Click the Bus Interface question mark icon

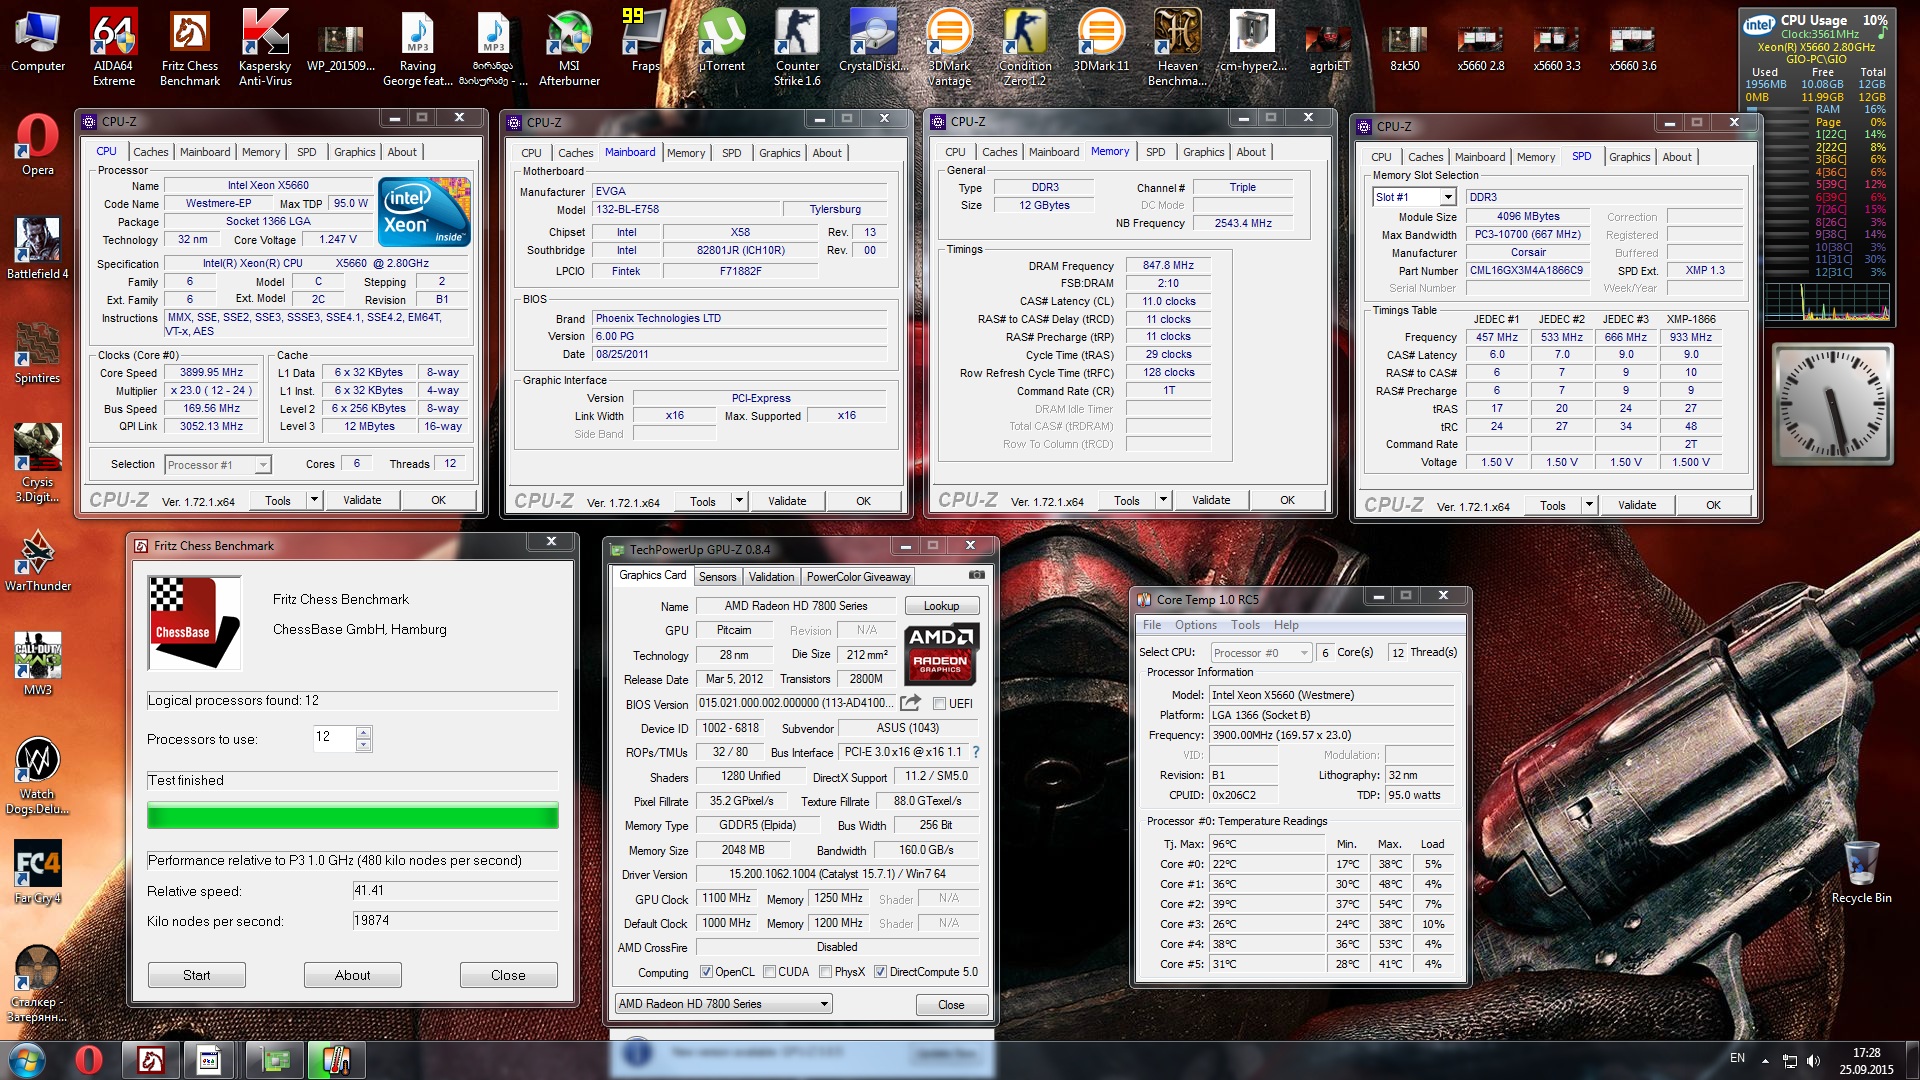(976, 752)
